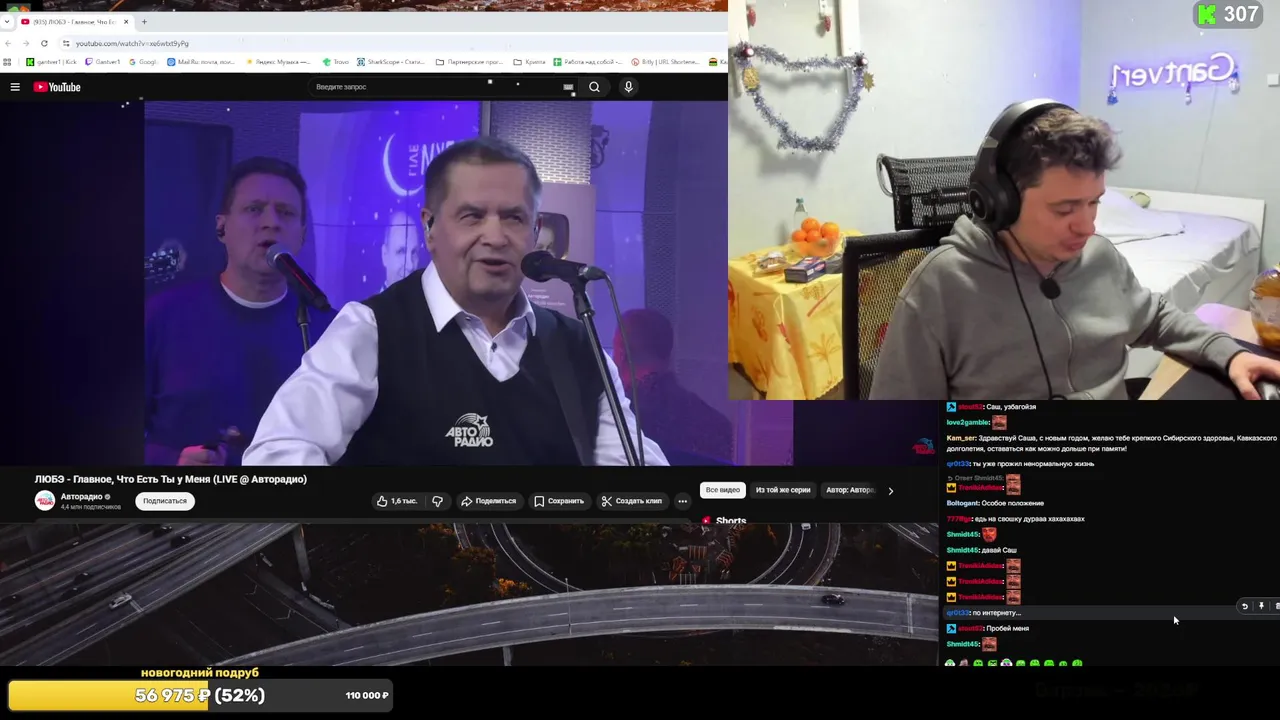Open the Авторадио channel avatar
The width and height of the screenshot is (1280, 720).
[45, 501]
